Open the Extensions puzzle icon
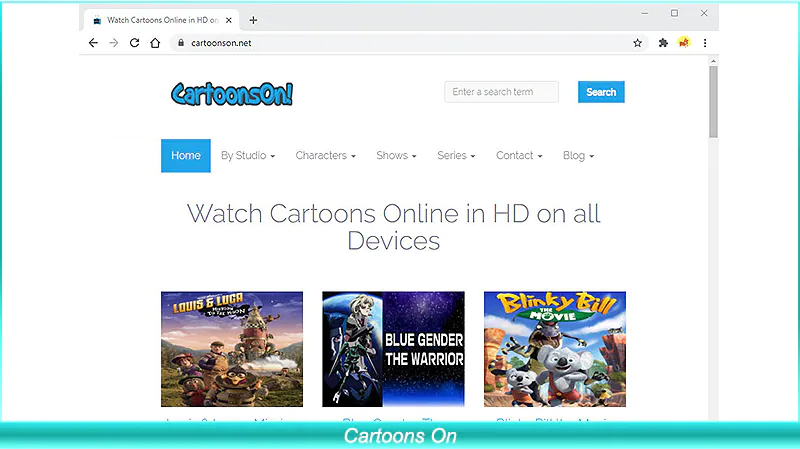This screenshot has width=800, height=449. coord(663,43)
